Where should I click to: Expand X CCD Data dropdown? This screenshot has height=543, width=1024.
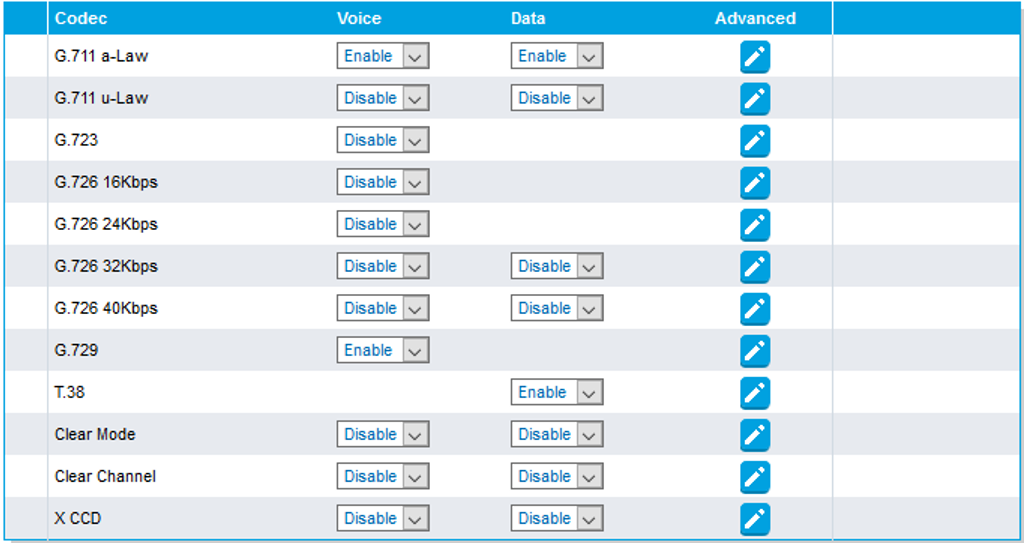pos(557,519)
